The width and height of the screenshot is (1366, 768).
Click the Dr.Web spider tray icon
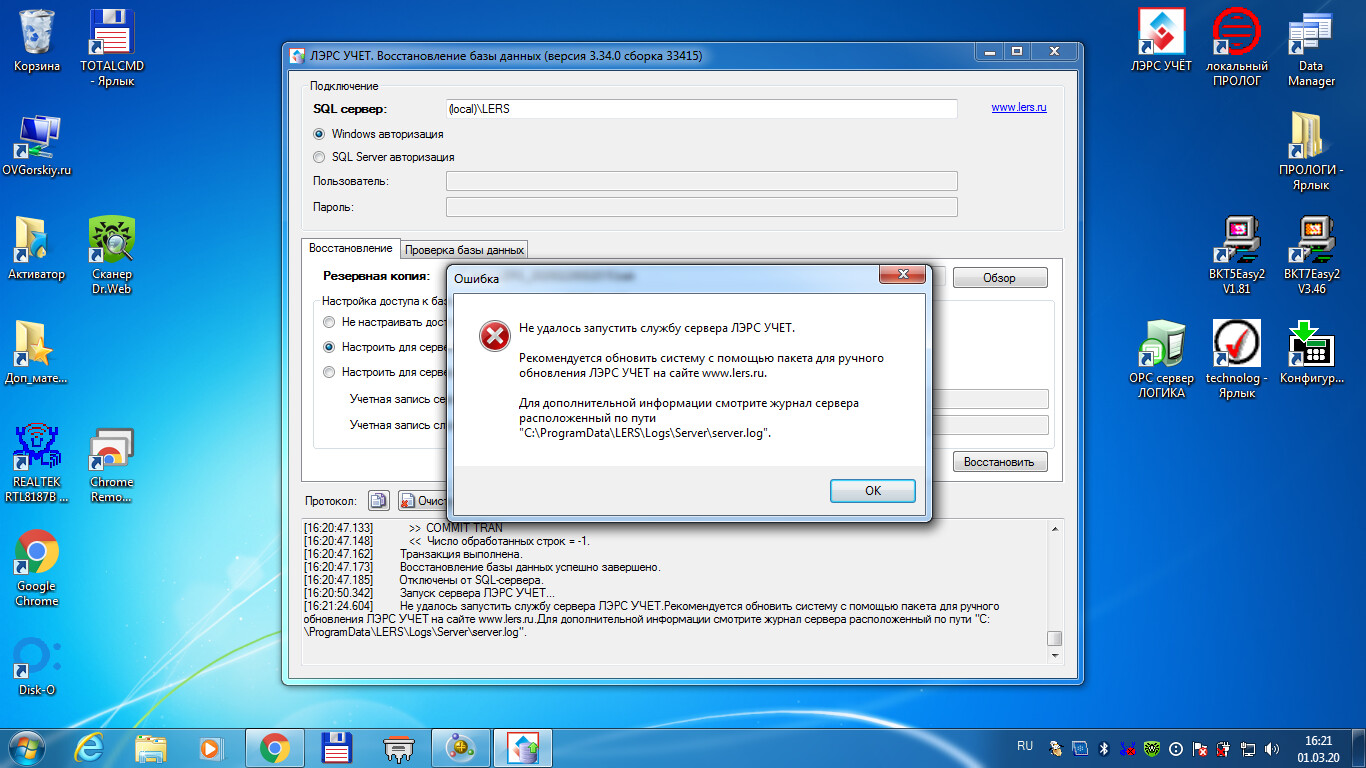point(1153,747)
